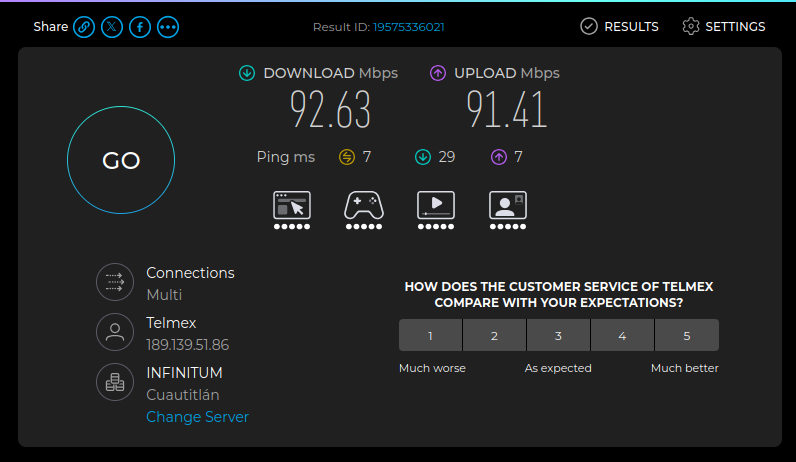Rate Telmex customer service 3

(x=558, y=335)
